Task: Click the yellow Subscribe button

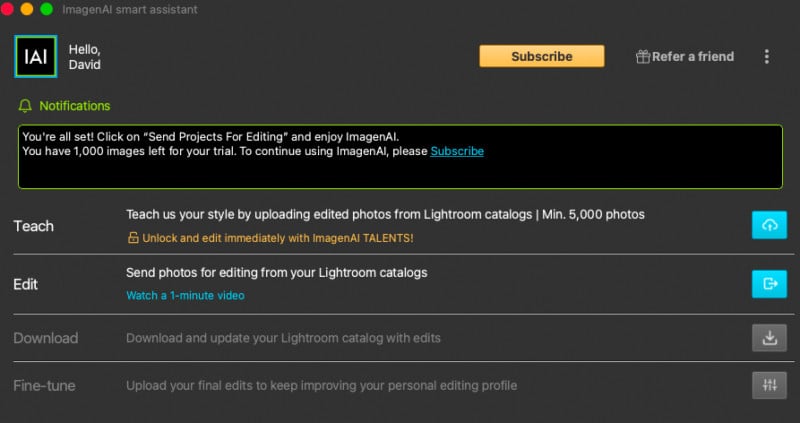Action: (541, 56)
